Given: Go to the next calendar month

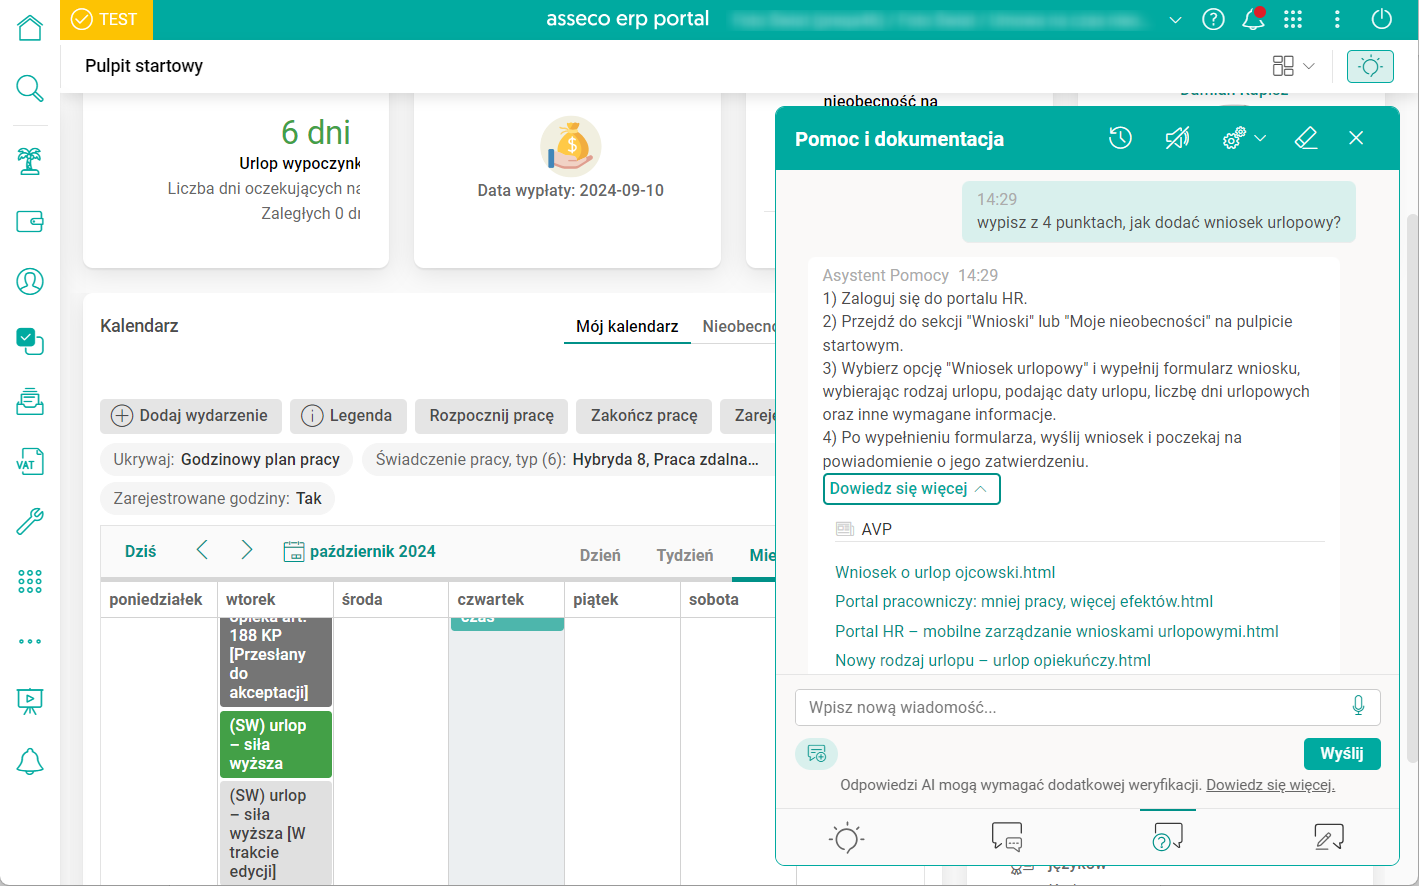Looking at the screenshot, I should point(246,550).
